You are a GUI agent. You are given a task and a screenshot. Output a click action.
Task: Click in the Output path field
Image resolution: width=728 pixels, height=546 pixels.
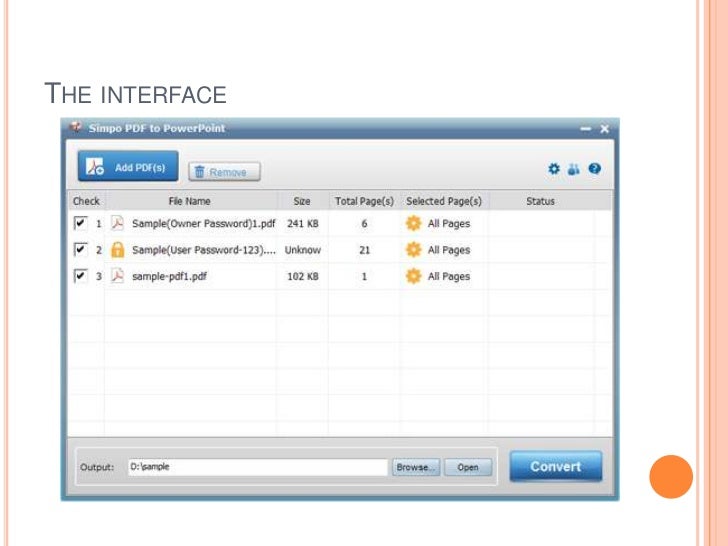tap(258, 467)
